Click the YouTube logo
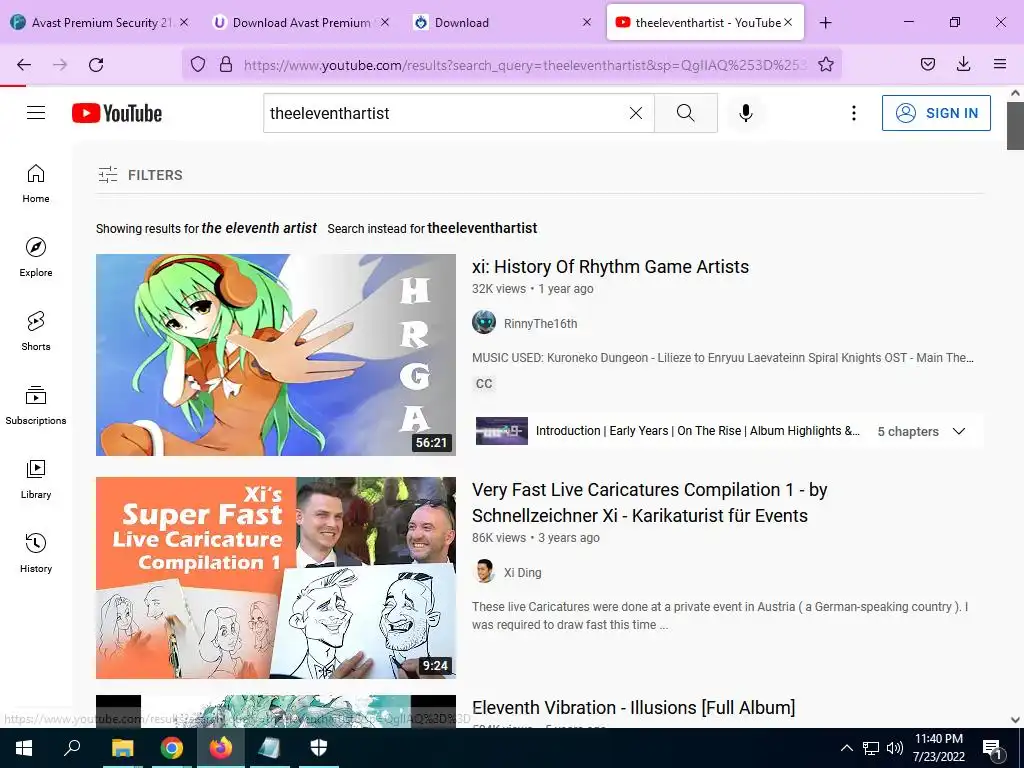Screen dimensions: 1024x768 click(117, 113)
